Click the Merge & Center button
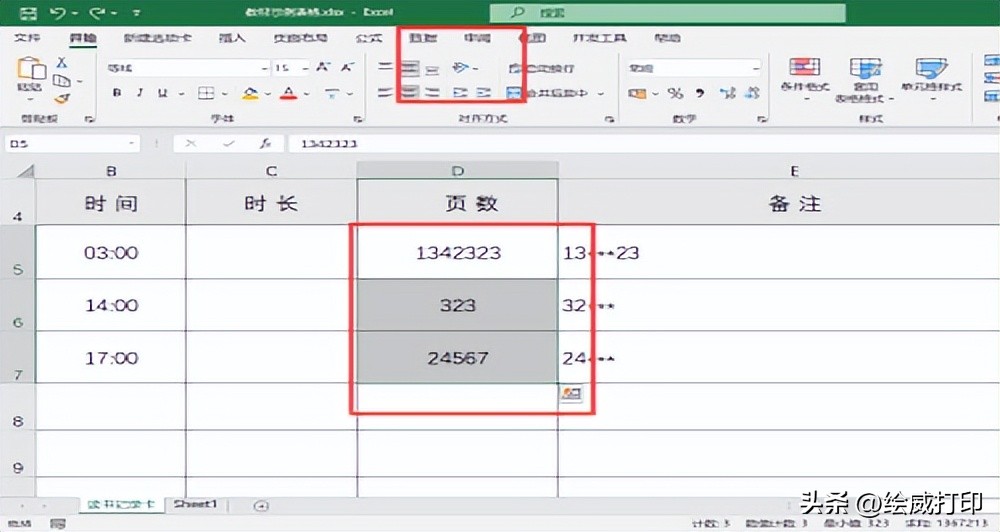The height and width of the screenshot is (532, 1000). (x=548, y=94)
